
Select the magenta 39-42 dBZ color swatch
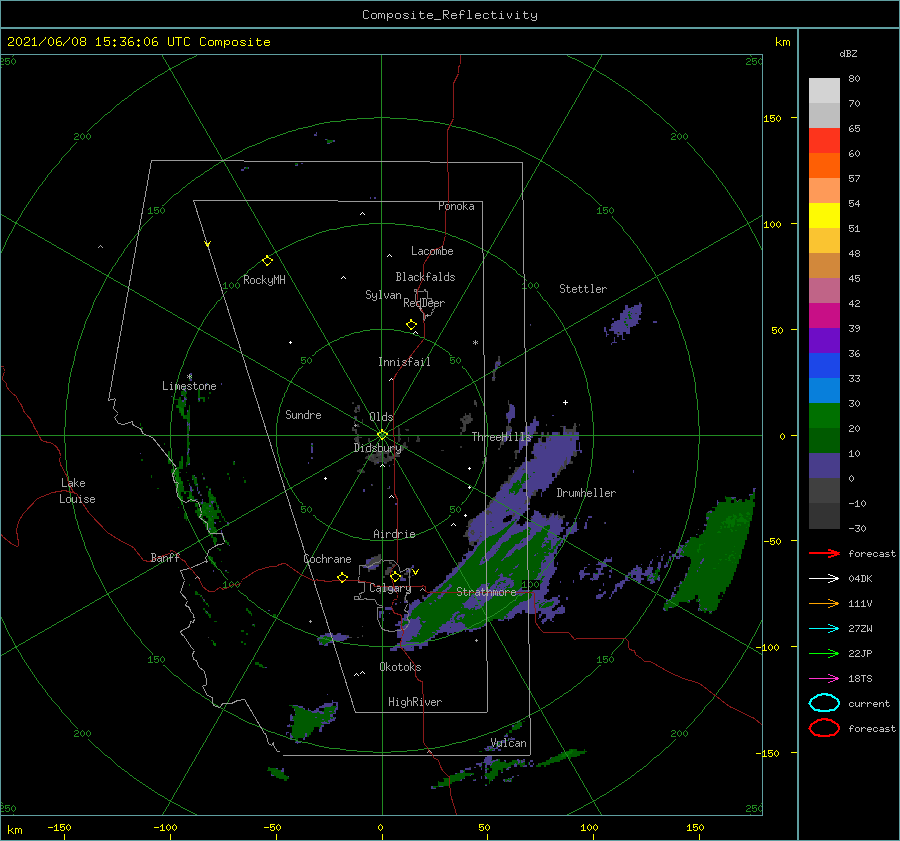(824, 315)
